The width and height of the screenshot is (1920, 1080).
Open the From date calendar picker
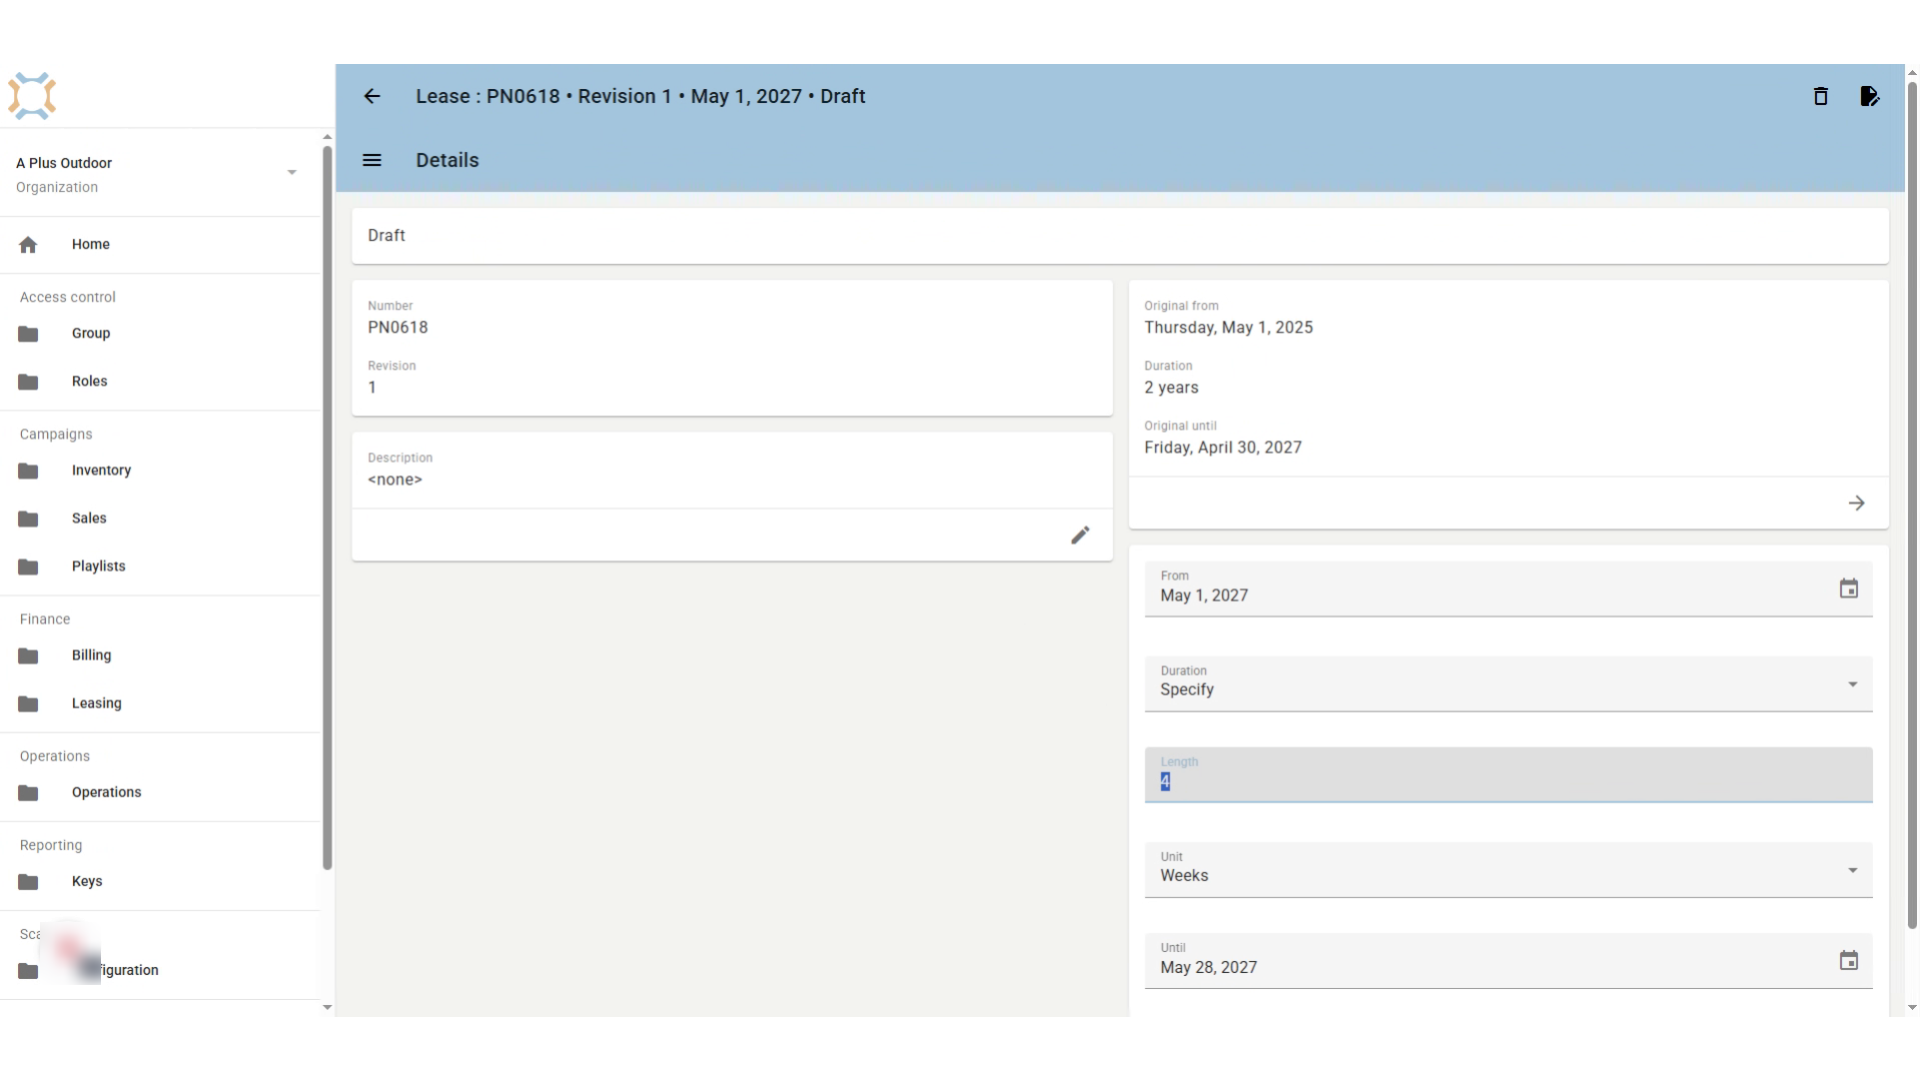1848,588
